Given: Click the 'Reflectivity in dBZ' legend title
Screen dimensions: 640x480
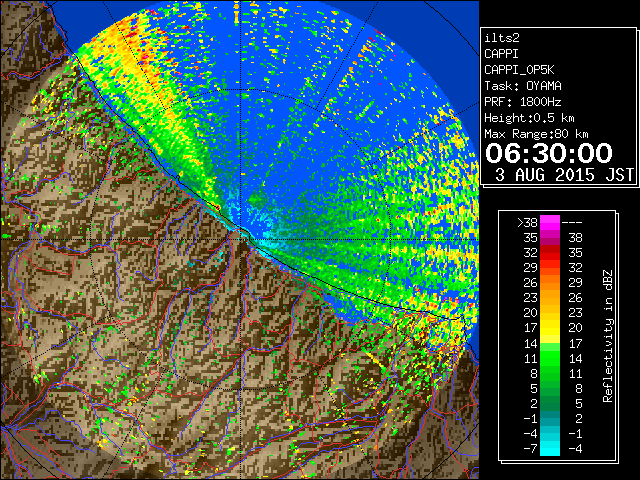Looking at the screenshot, I should pyautogui.click(x=608, y=336).
